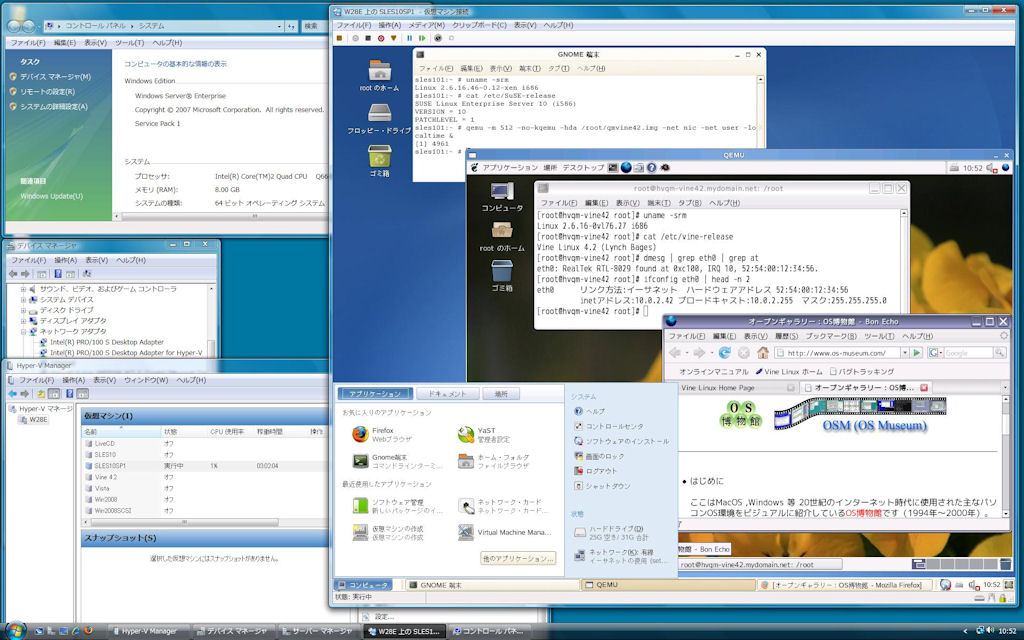
Task: Open Clipboard menu in VM connection window
Action: coord(479,25)
